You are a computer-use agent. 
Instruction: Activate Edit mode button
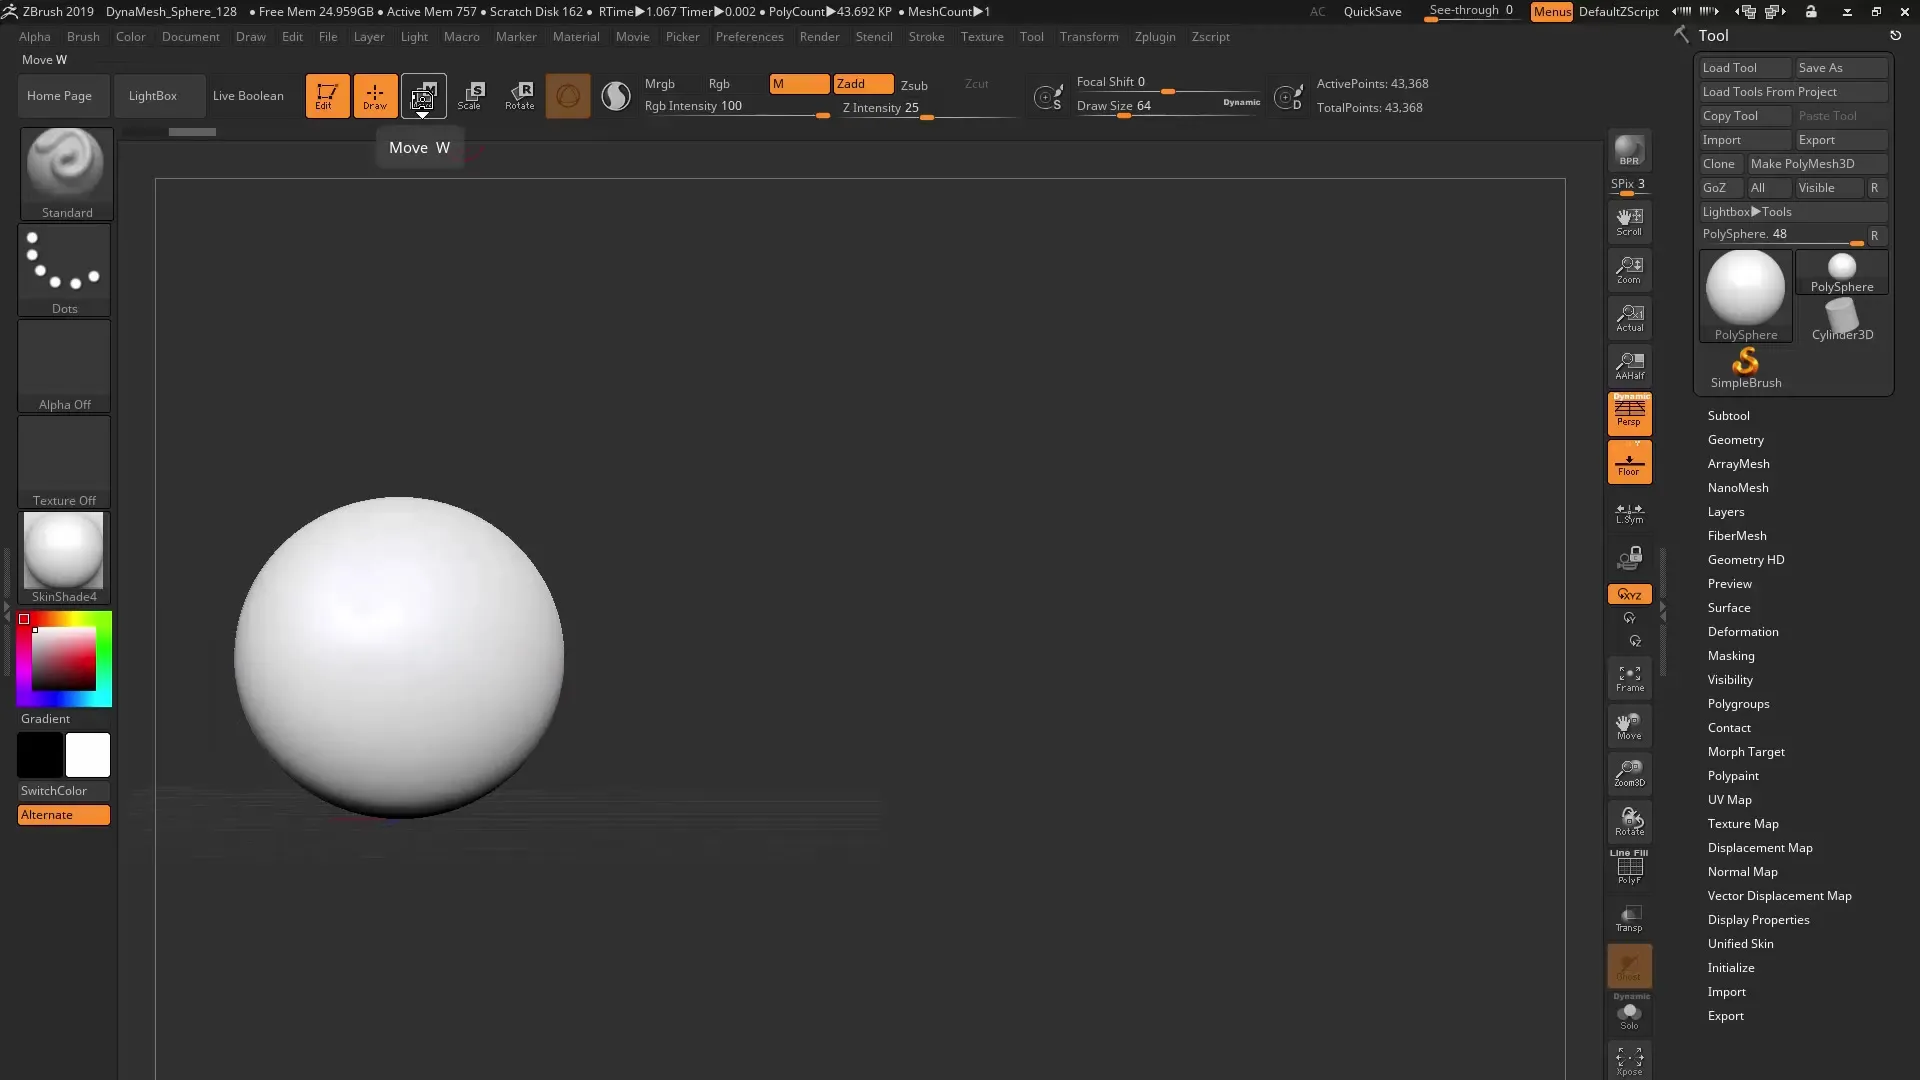point(327,96)
